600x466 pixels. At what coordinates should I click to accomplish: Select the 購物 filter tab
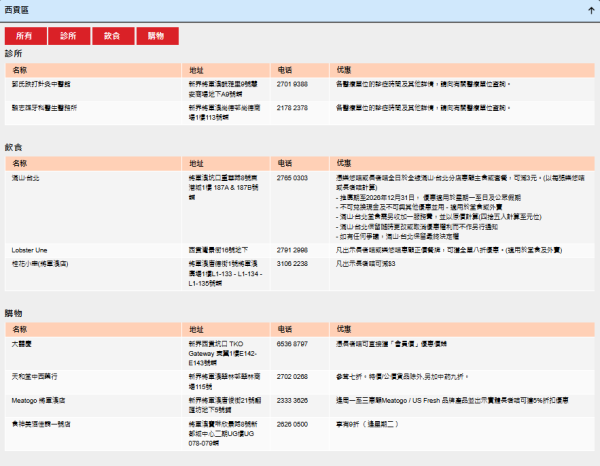(157, 36)
